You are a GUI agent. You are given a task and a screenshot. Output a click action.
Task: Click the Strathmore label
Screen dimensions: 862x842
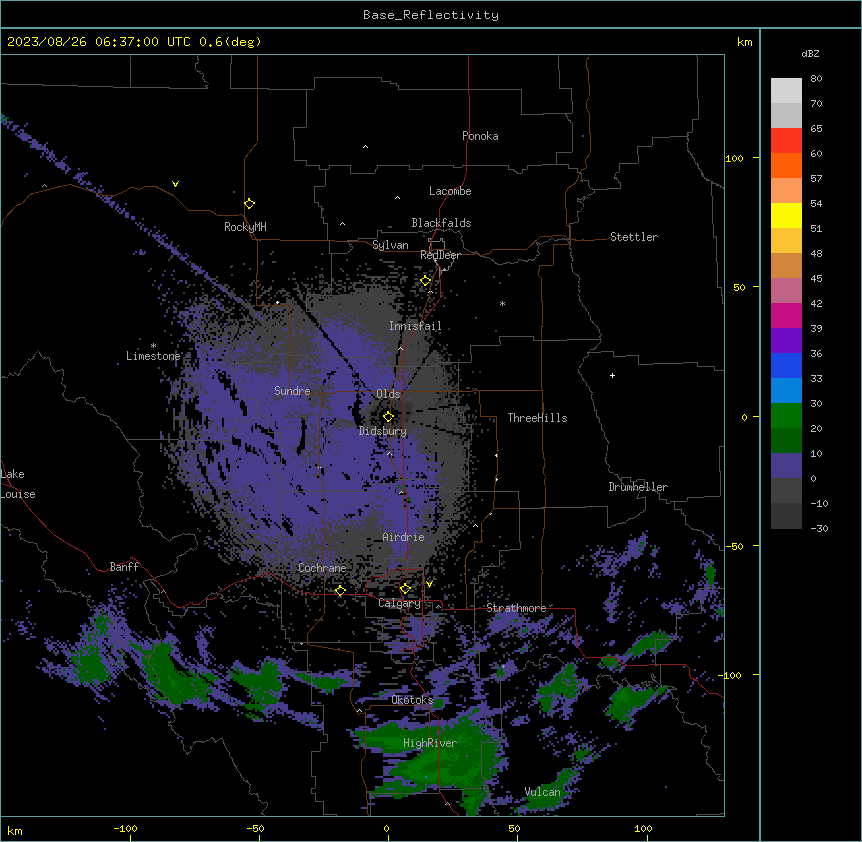(x=516, y=608)
